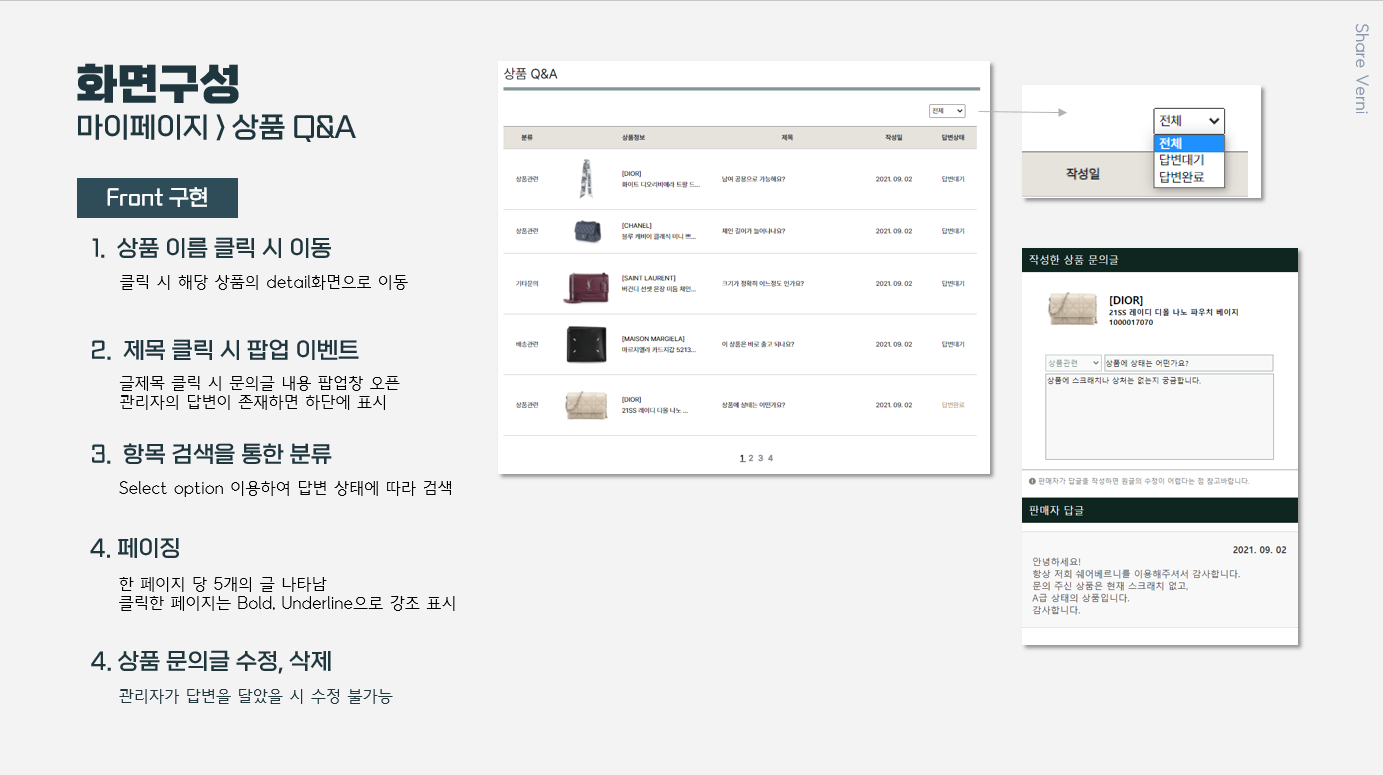Go to page 4 of the Q&A list
The image size is (1383, 775).
(x=770, y=458)
